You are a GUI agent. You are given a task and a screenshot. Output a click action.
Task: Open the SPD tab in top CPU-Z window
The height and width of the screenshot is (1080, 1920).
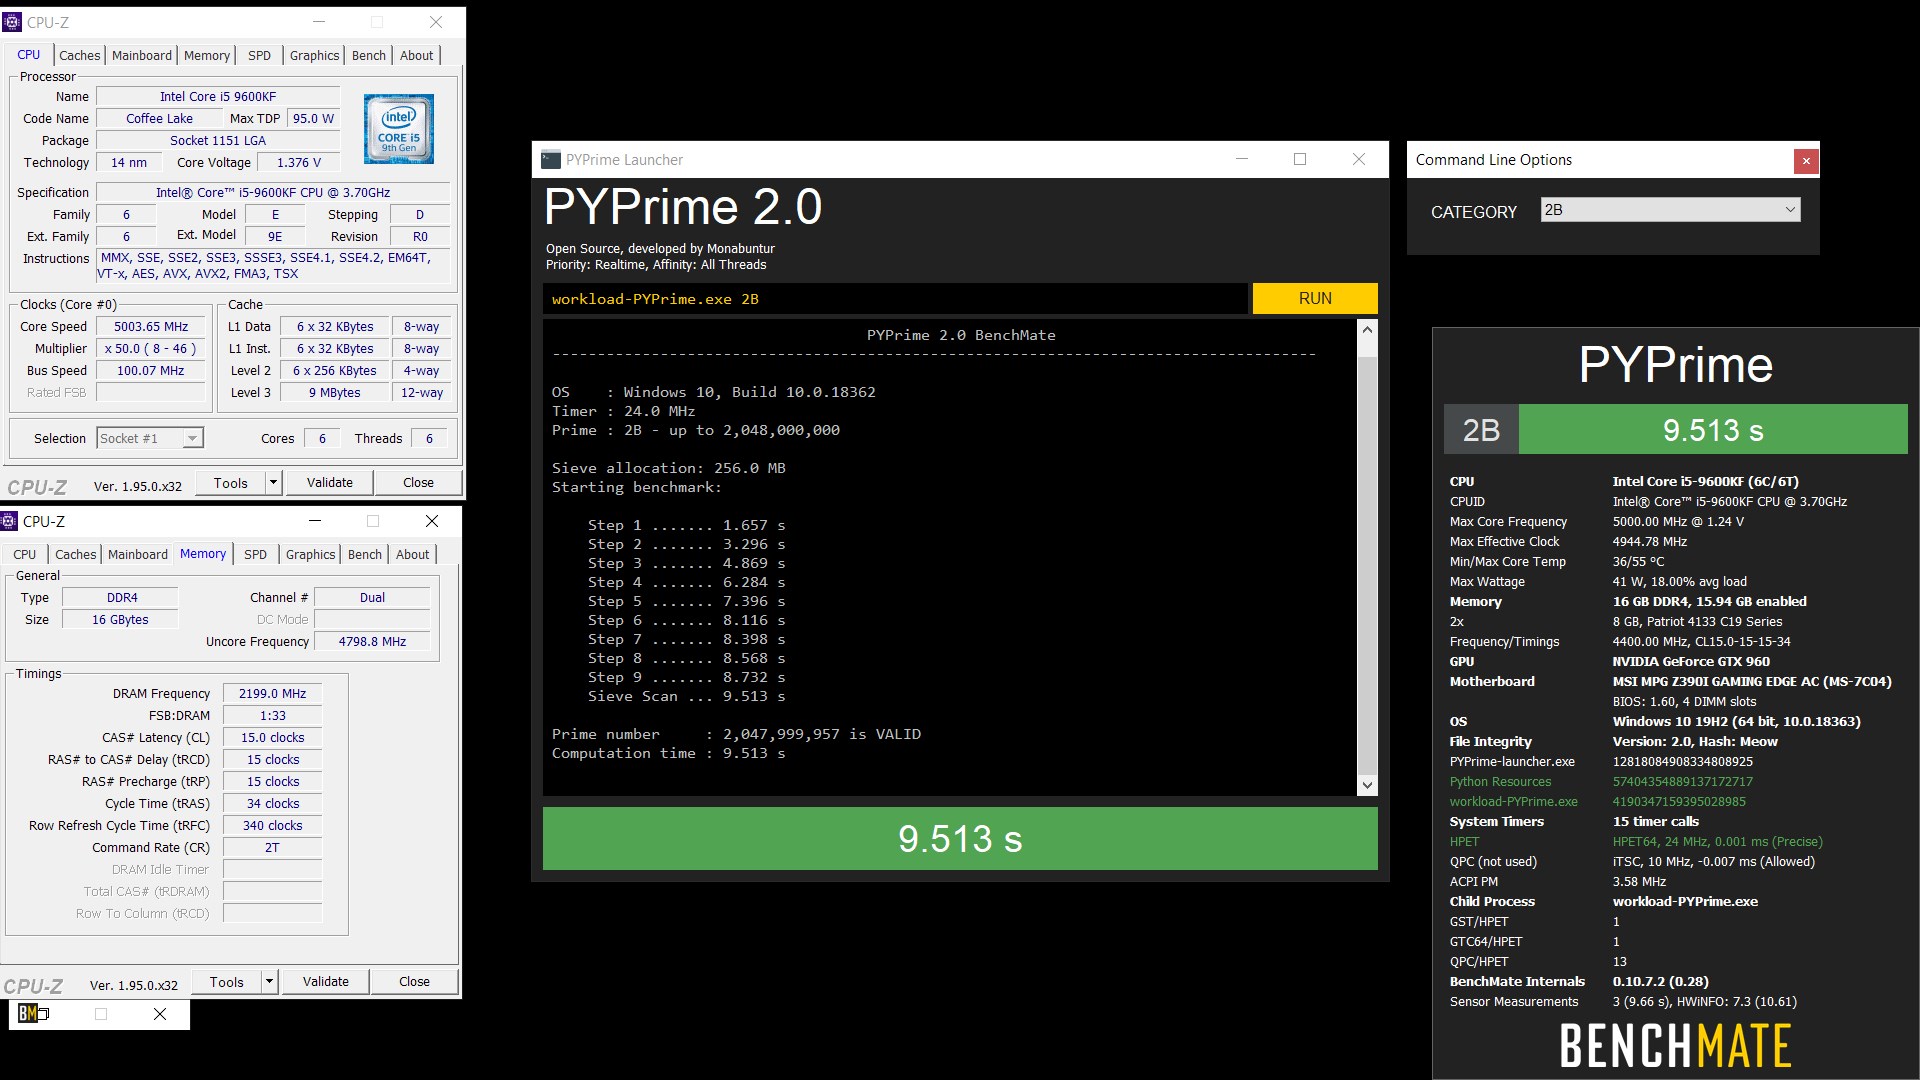[259, 56]
